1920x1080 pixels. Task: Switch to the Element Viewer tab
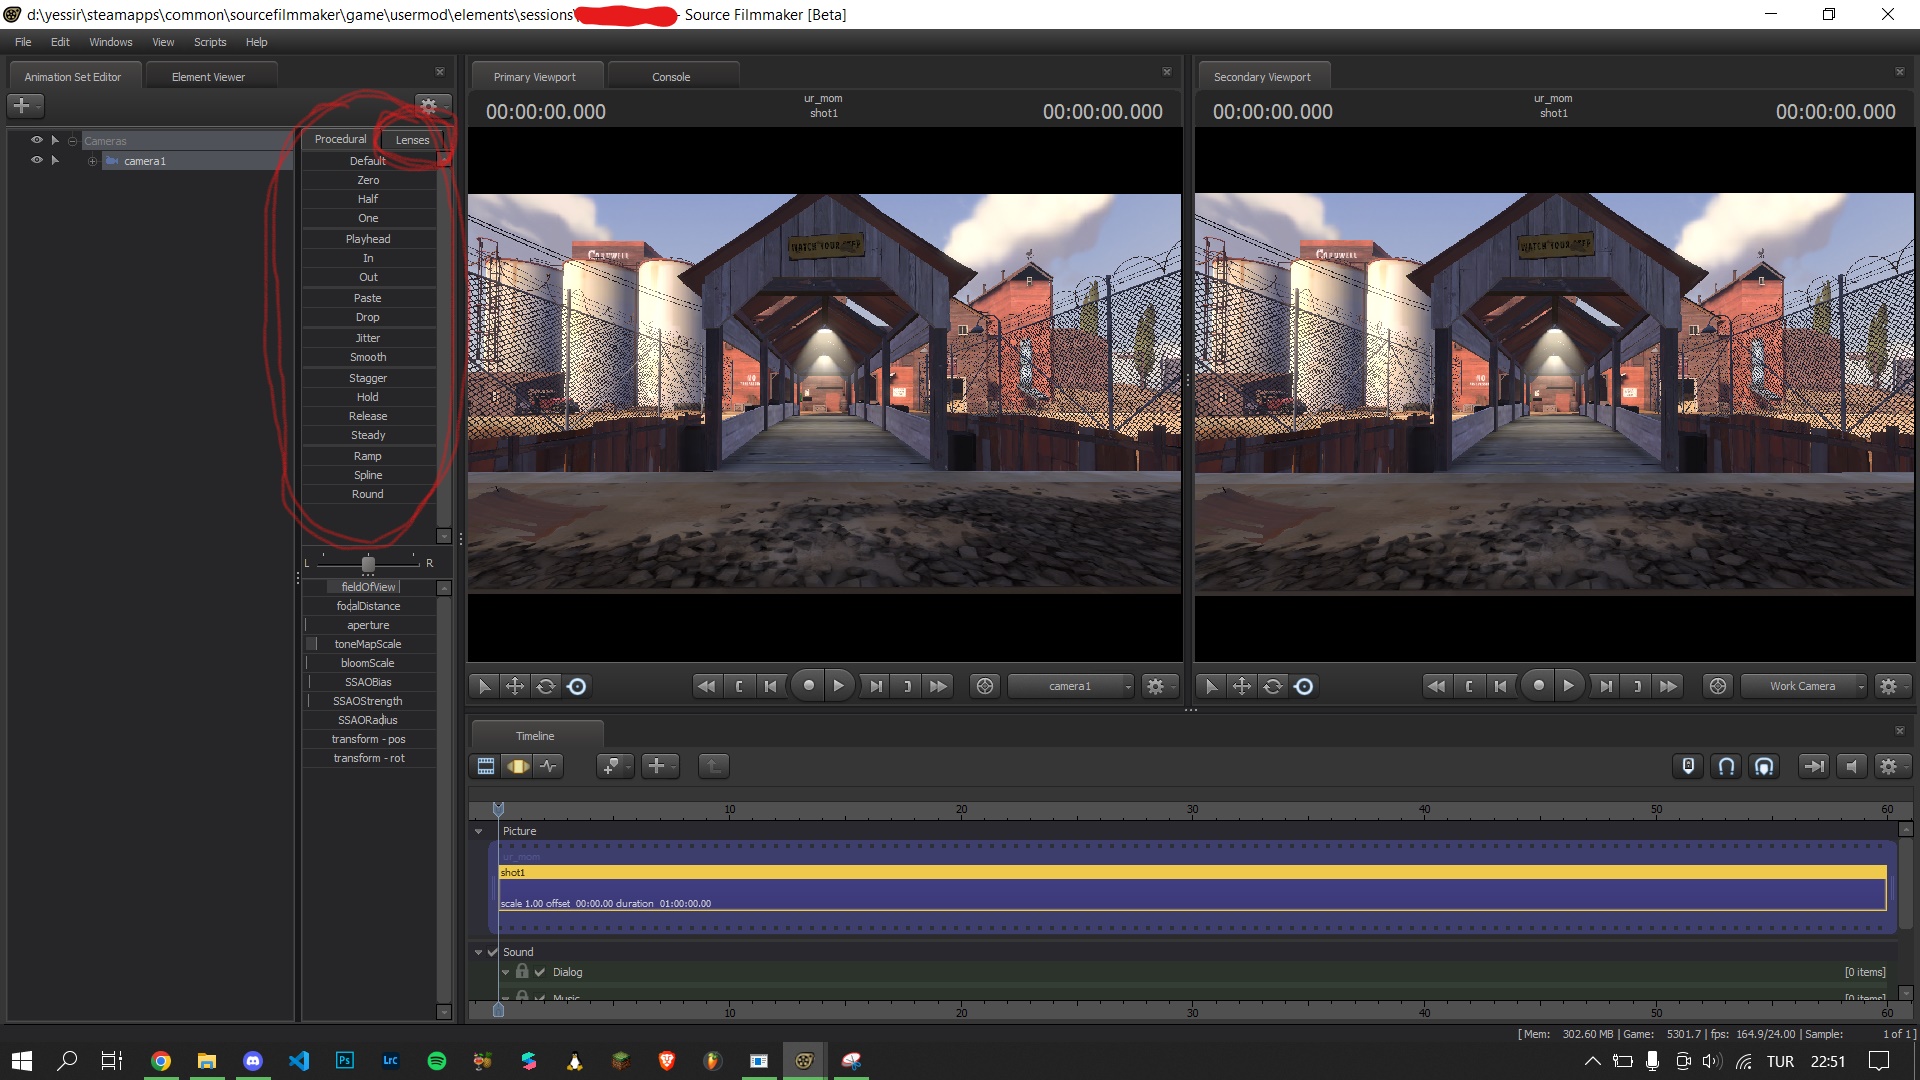click(208, 77)
